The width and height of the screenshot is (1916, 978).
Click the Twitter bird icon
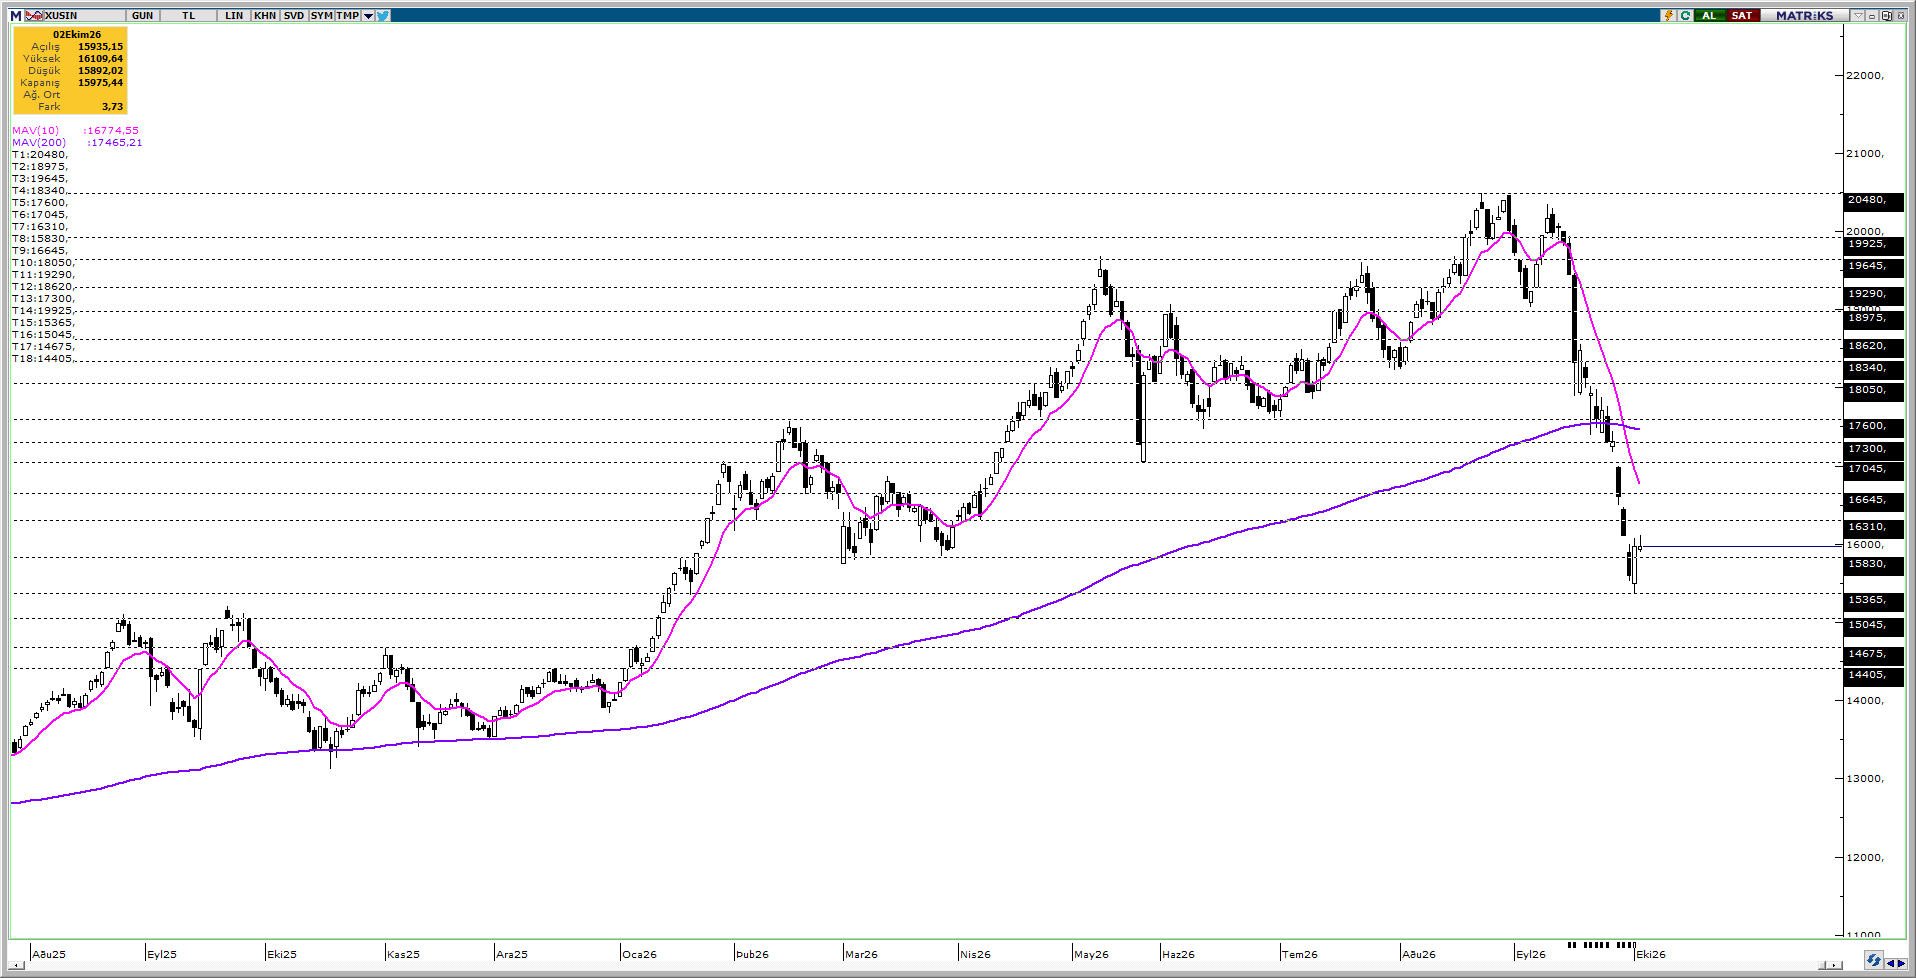(383, 16)
